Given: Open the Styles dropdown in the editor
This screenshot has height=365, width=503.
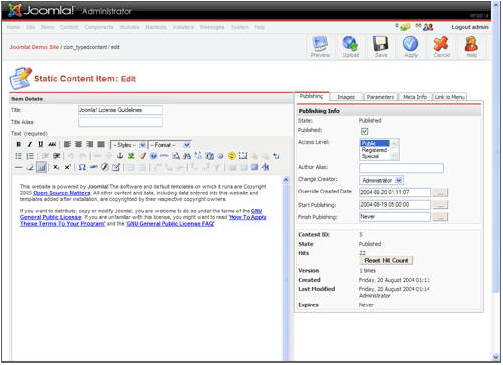Looking at the screenshot, I should (x=129, y=145).
